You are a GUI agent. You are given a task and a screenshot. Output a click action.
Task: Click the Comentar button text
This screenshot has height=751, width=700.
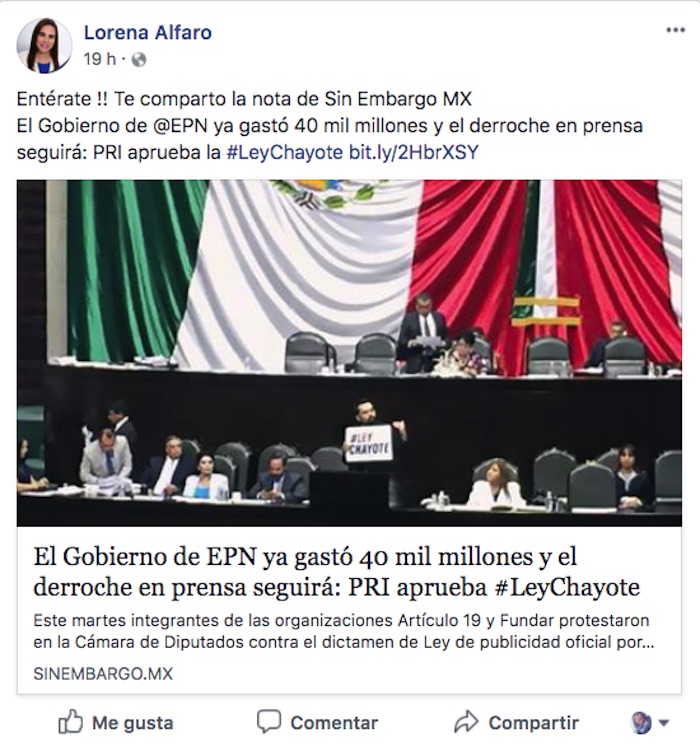click(334, 723)
